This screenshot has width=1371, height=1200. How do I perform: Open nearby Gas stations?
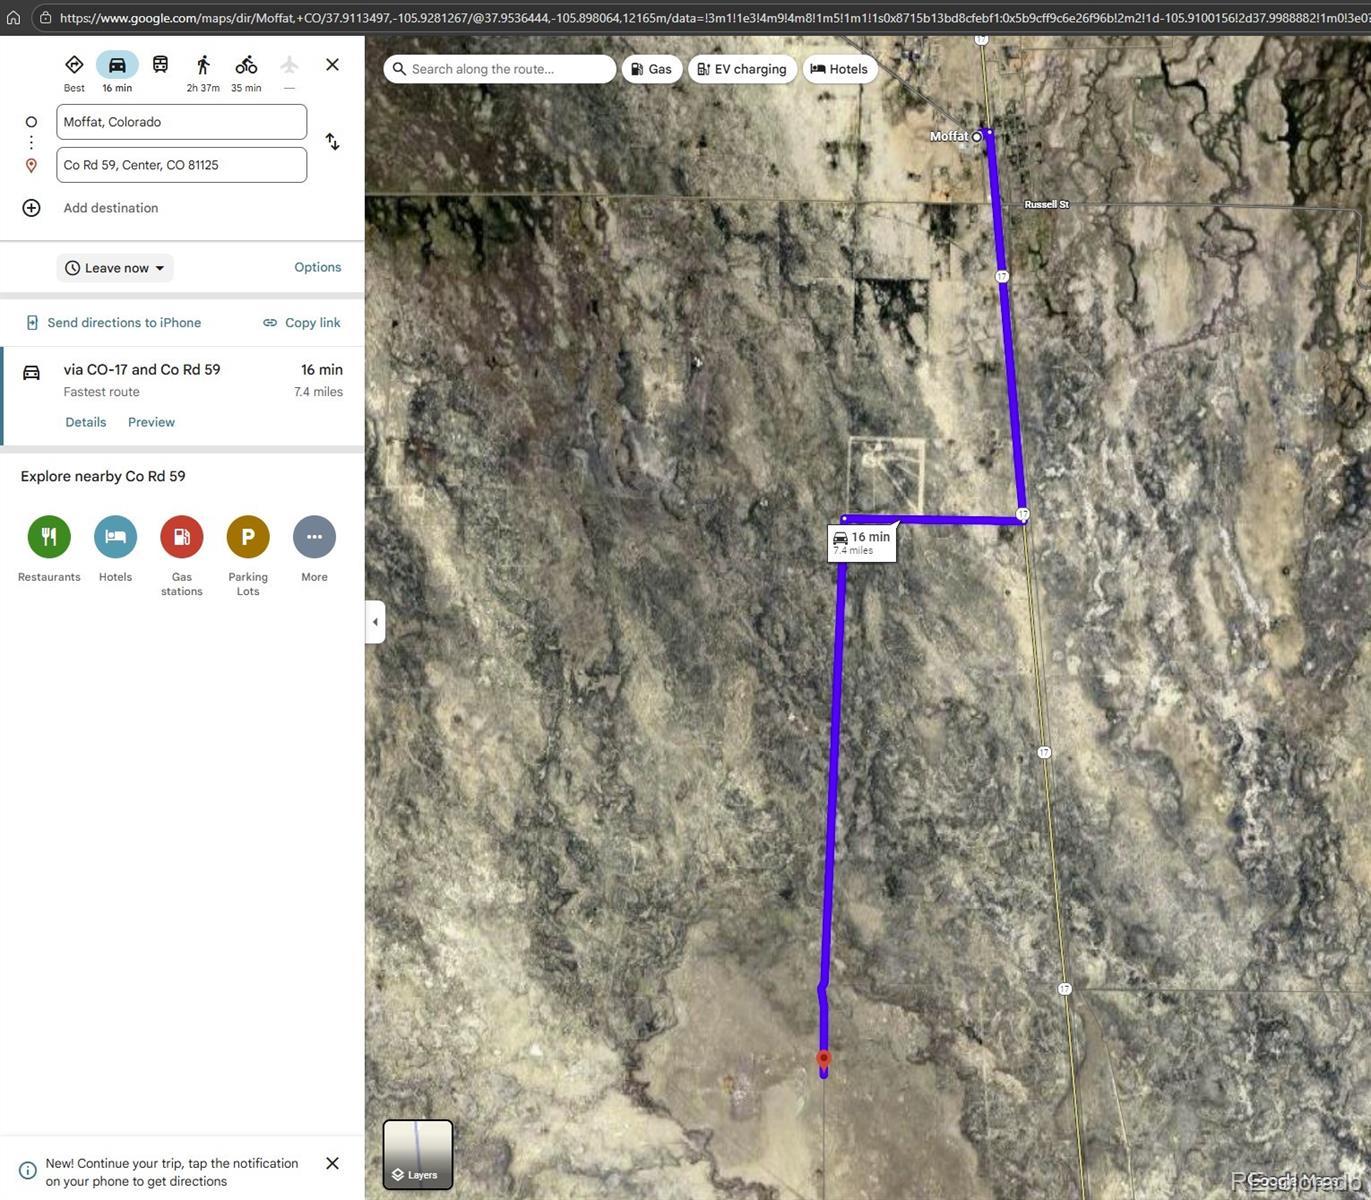tap(181, 537)
